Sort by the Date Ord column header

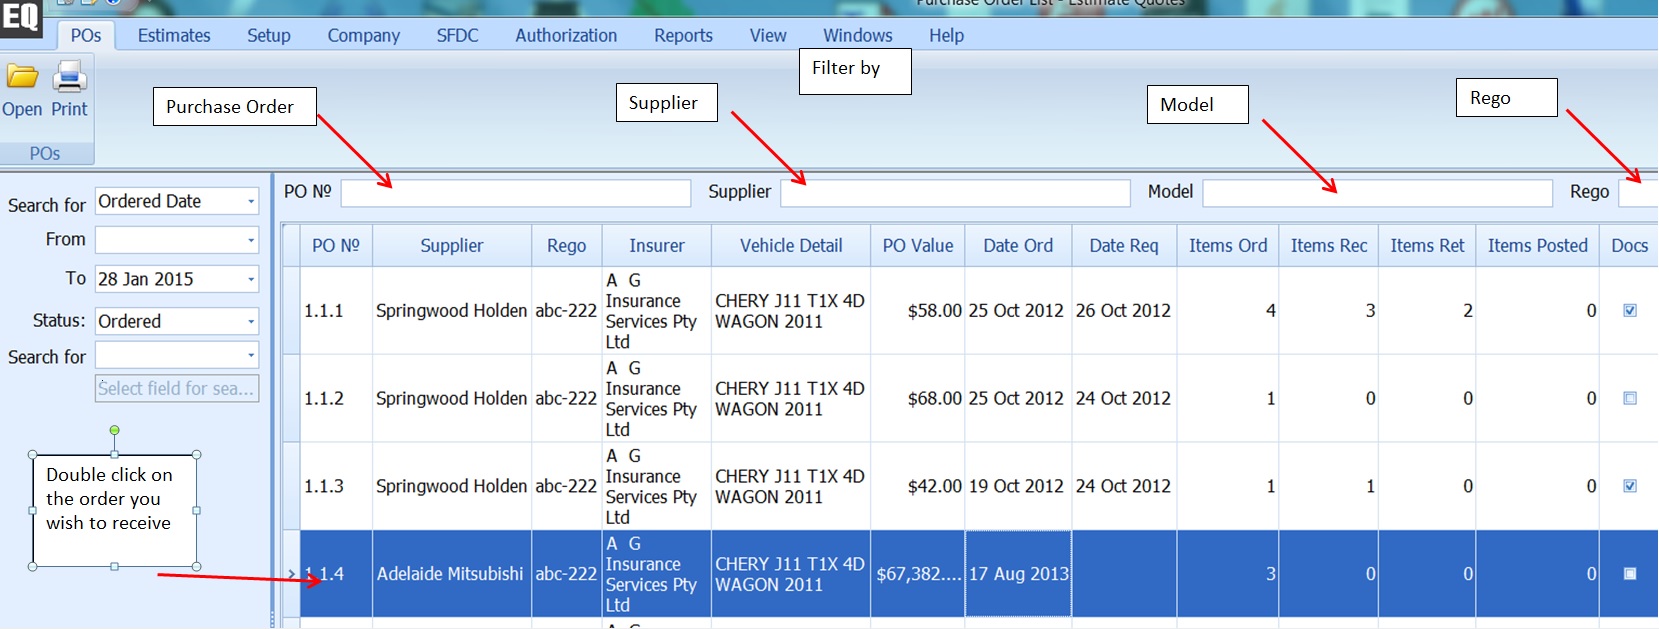click(x=1018, y=246)
